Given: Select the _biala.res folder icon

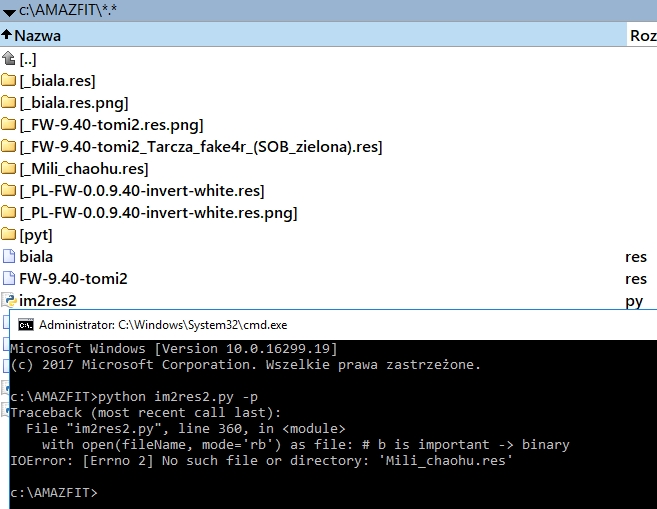Looking at the screenshot, I should [x=9, y=81].
